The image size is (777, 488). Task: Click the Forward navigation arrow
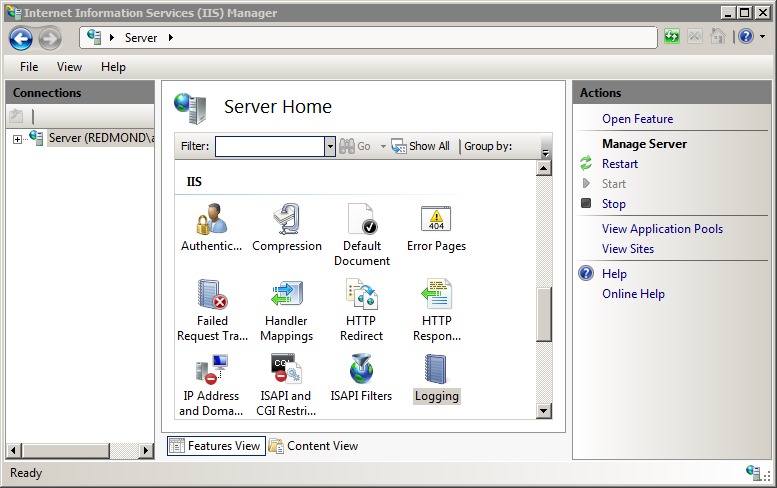point(50,38)
